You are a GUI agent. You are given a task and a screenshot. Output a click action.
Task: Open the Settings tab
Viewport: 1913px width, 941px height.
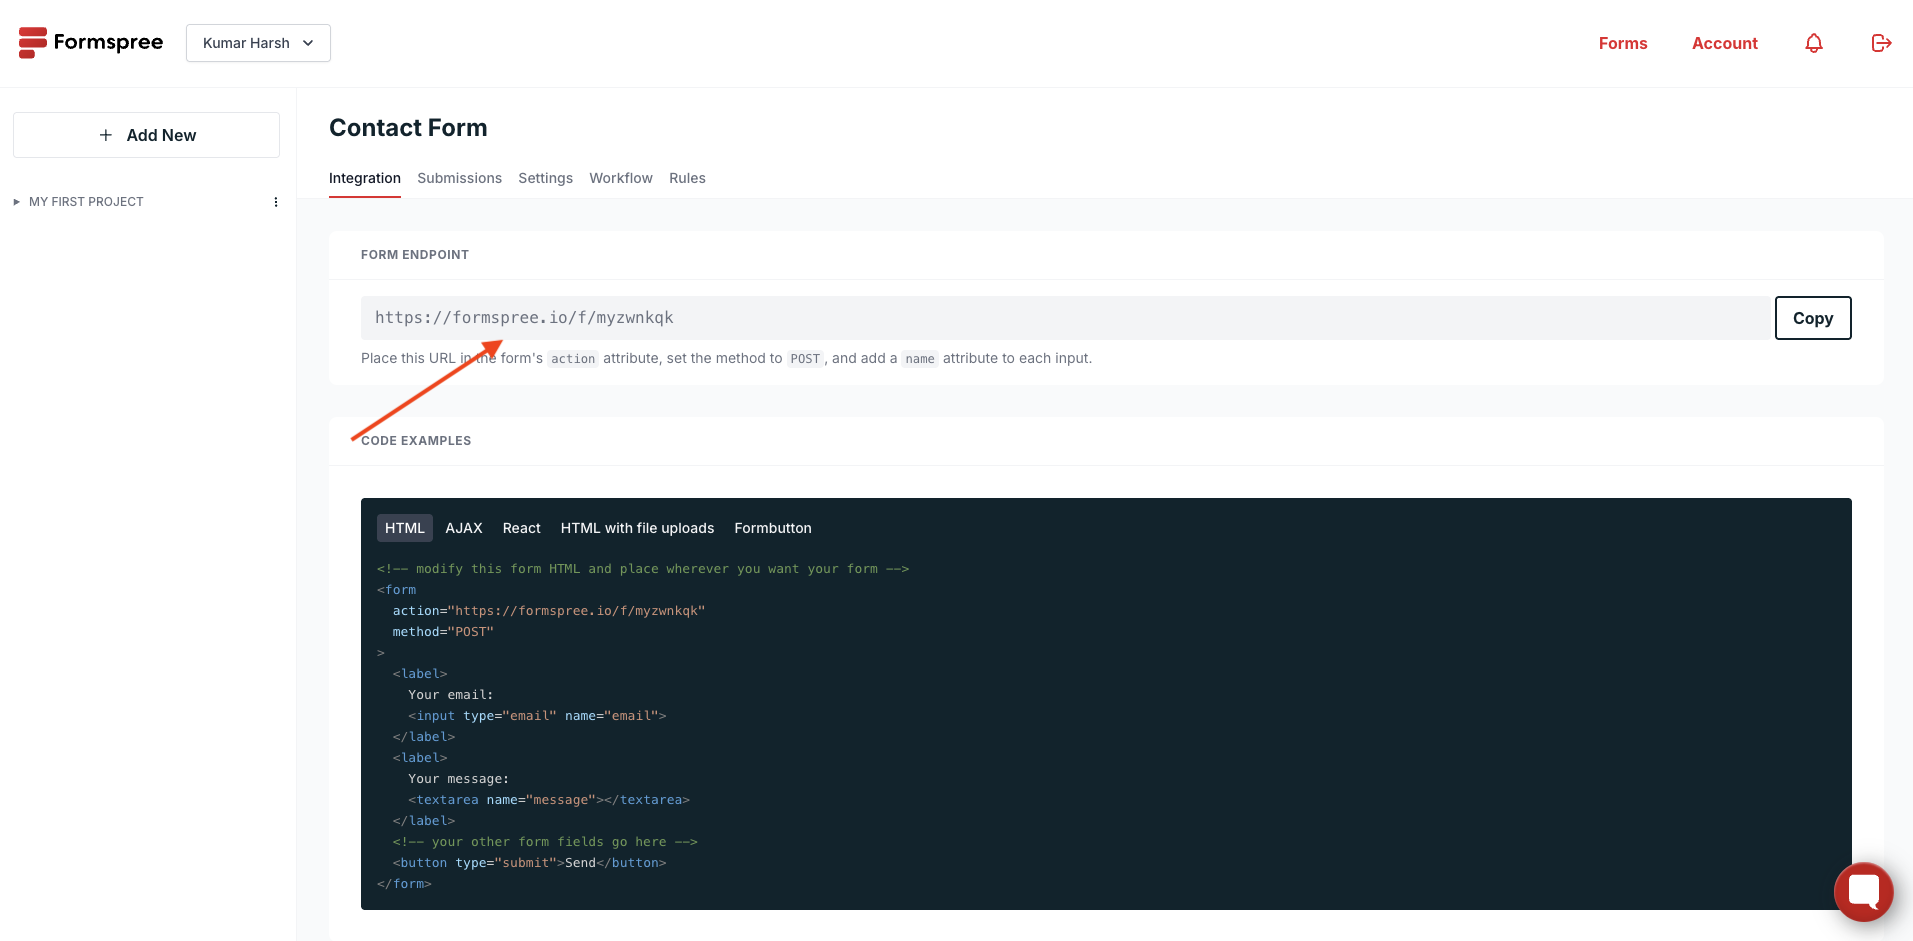pyautogui.click(x=545, y=178)
